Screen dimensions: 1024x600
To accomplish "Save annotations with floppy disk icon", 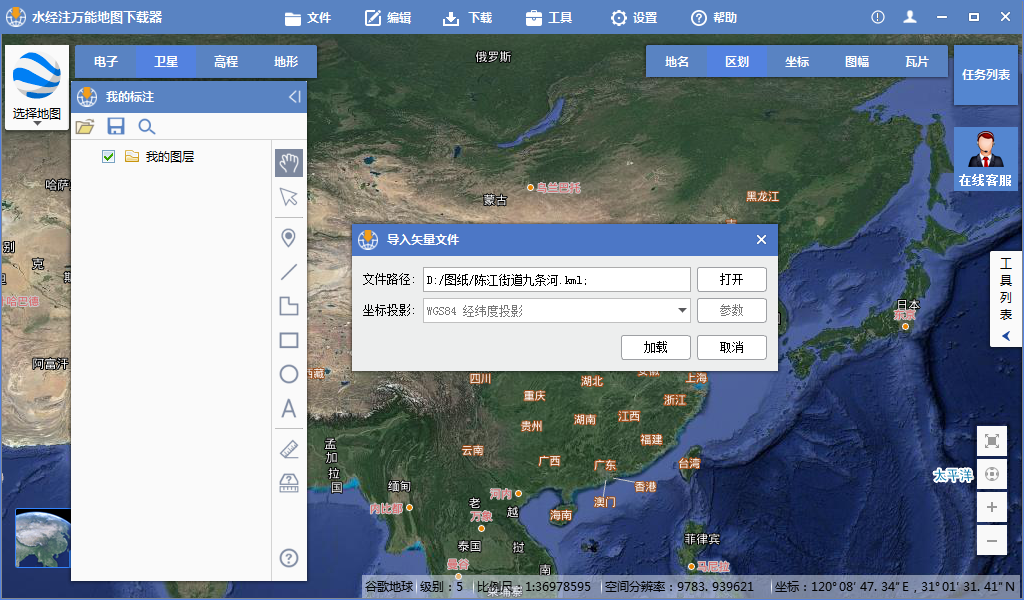I will click(x=116, y=127).
